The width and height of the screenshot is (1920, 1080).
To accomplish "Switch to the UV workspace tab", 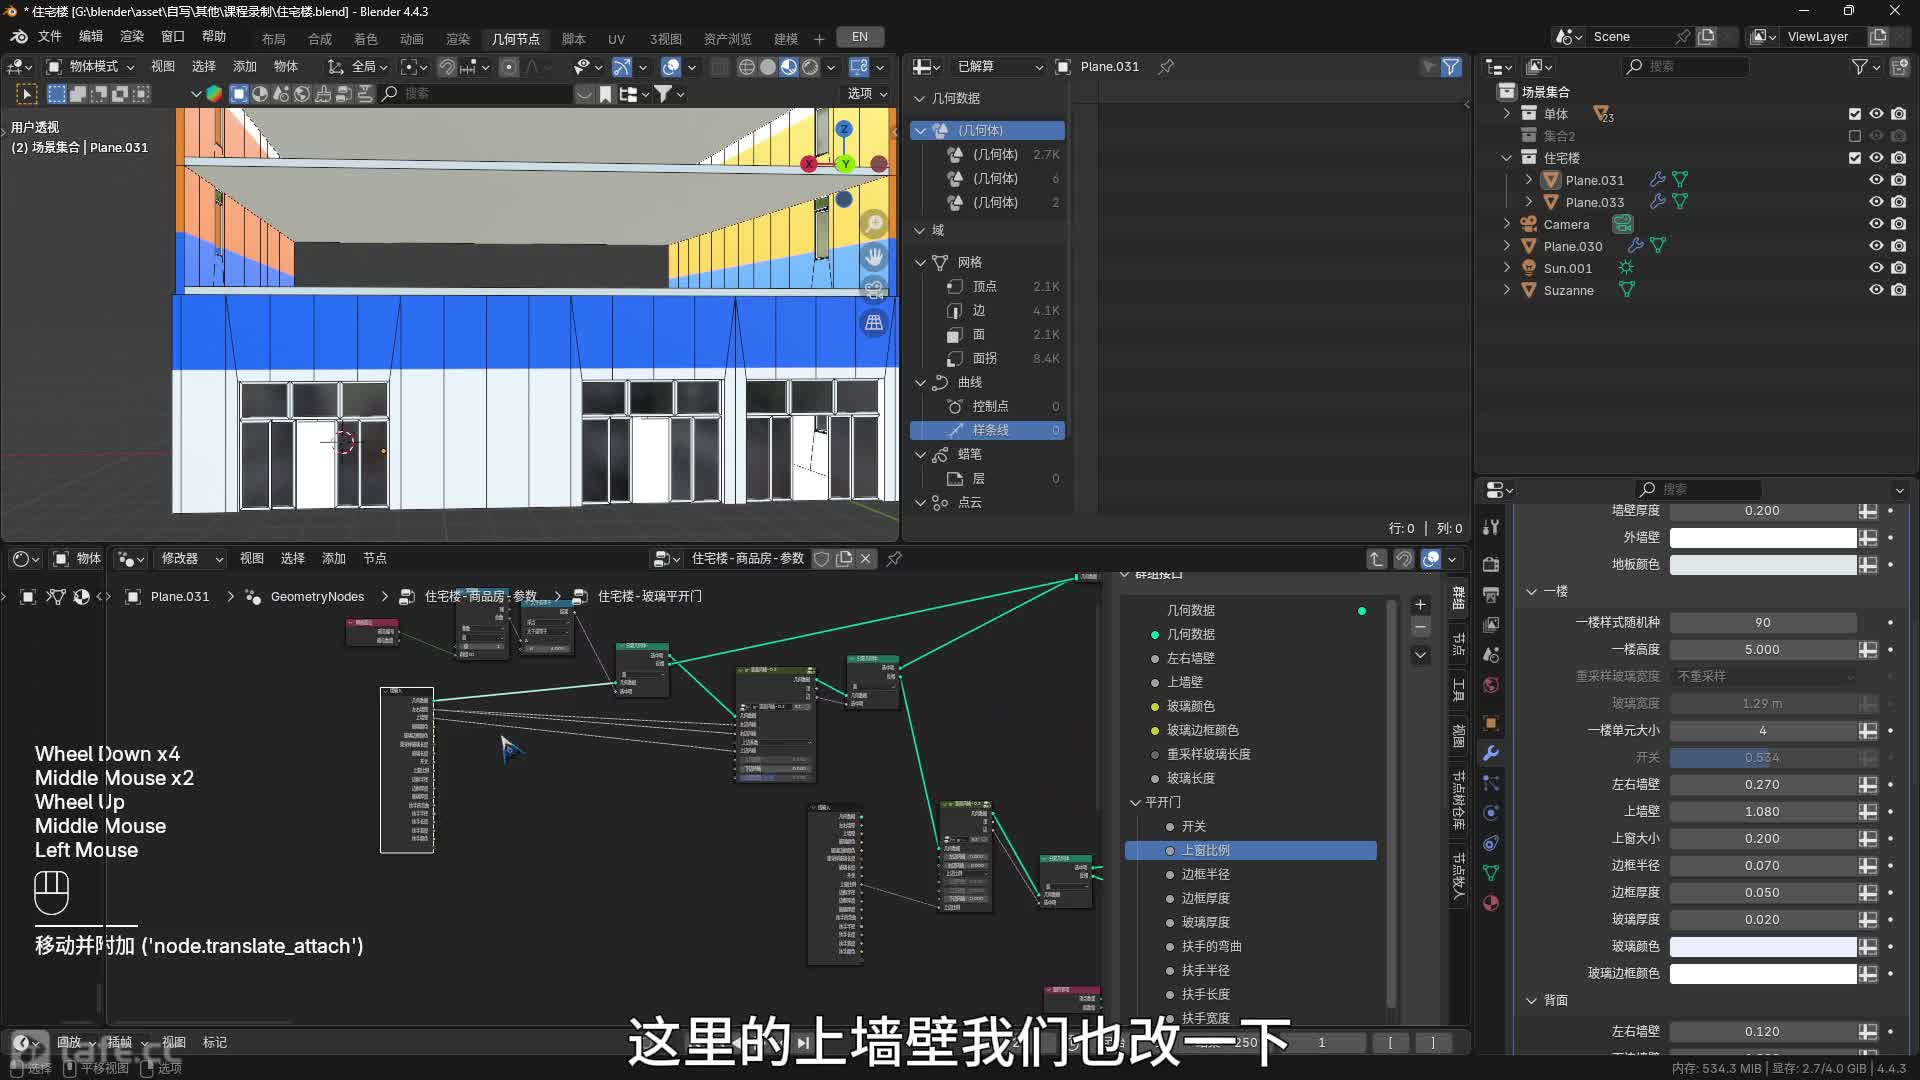I will click(x=616, y=39).
